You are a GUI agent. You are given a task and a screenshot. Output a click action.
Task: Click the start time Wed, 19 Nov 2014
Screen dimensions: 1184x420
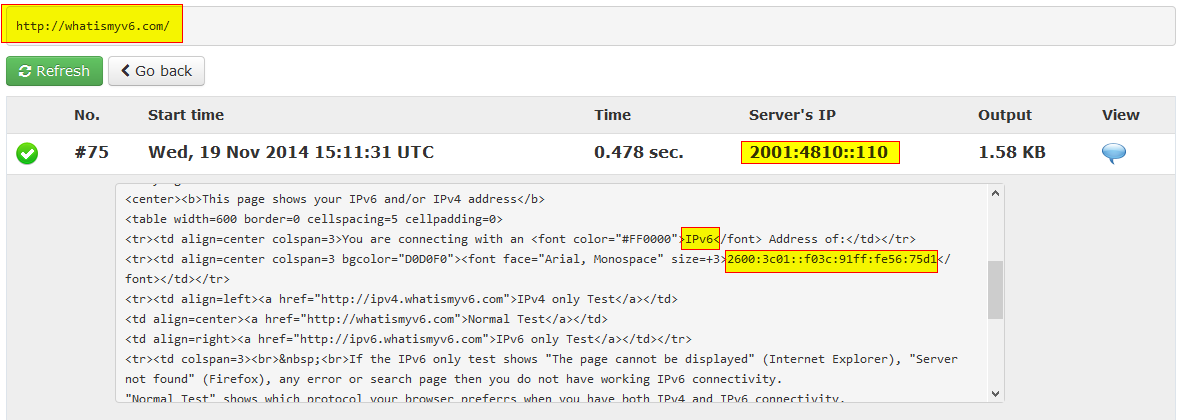pos(291,153)
